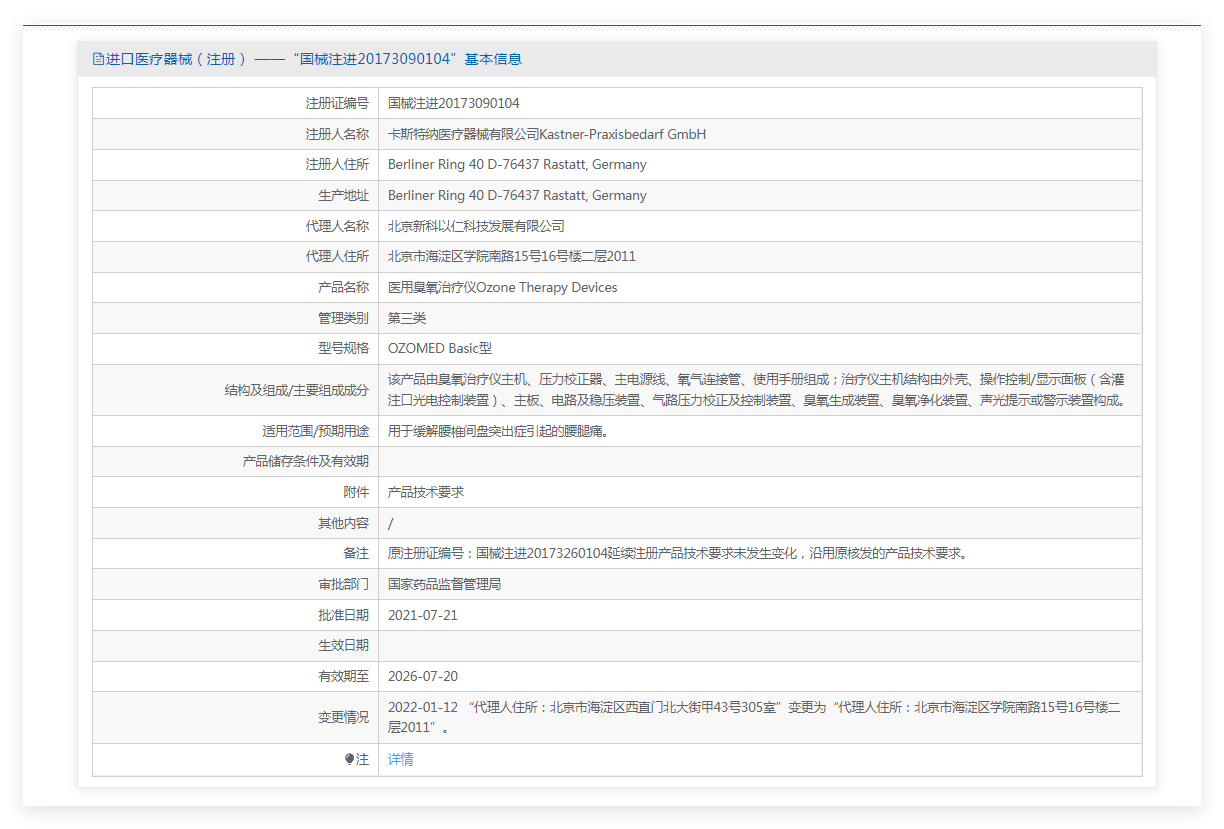Click expiry date 2026-07-20
The height and width of the screenshot is (829, 1224).
423,676
